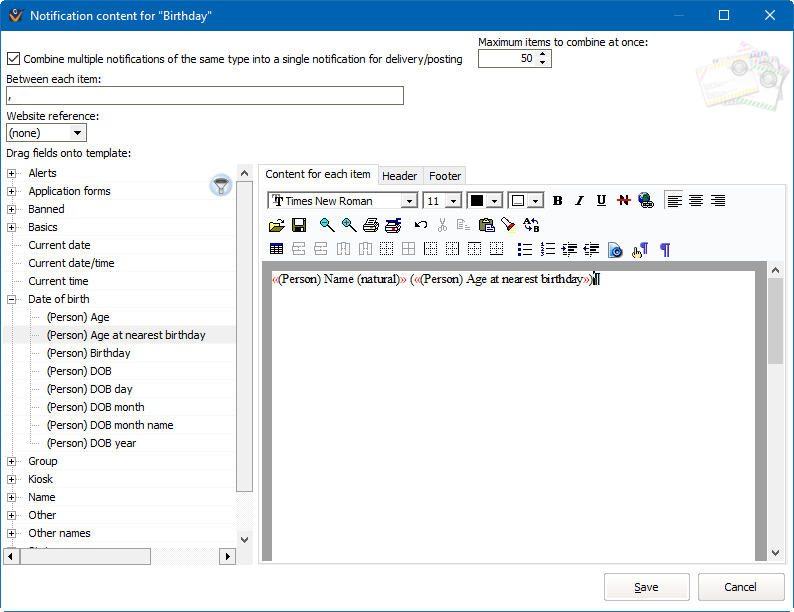794x612 pixels.
Task: Open the black text color picker
Action: click(x=493, y=201)
